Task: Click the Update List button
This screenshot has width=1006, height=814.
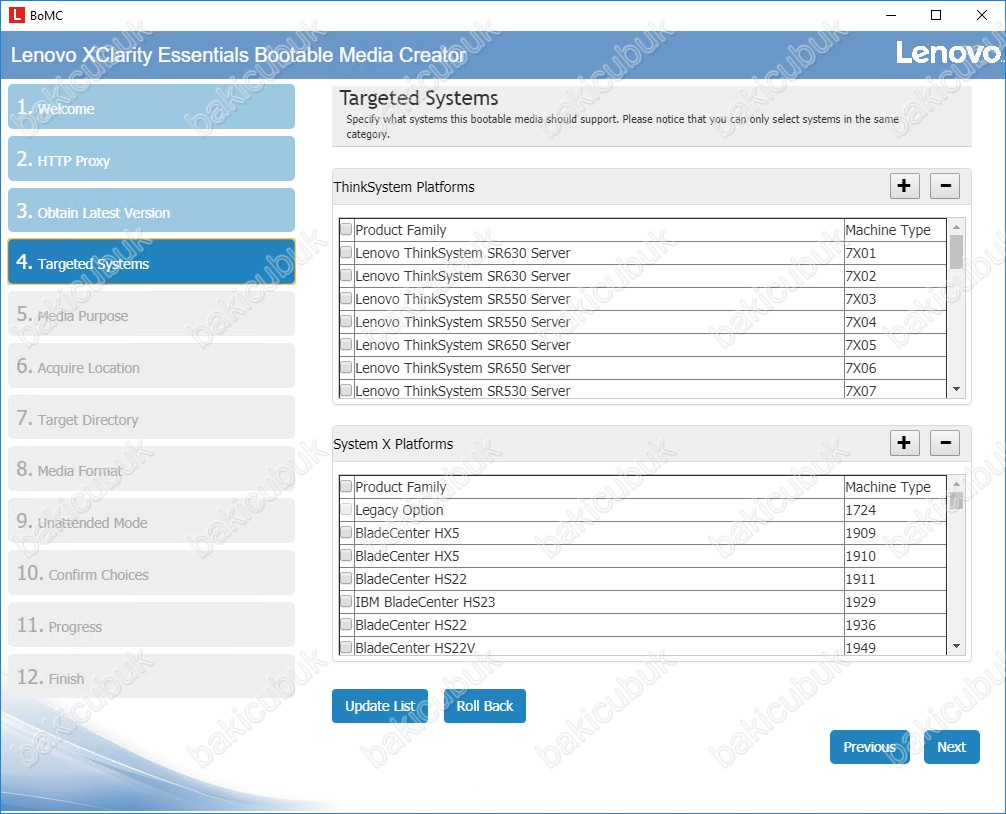Action: [380, 706]
